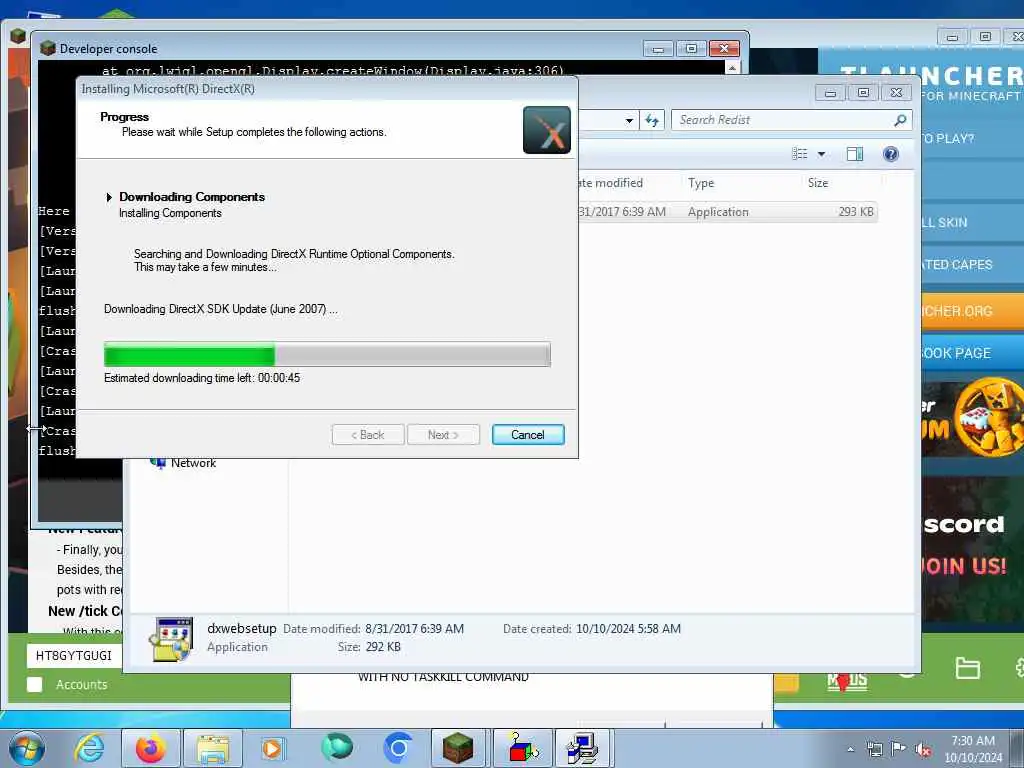
Task: Open the Windows Start orb
Action: point(27,748)
